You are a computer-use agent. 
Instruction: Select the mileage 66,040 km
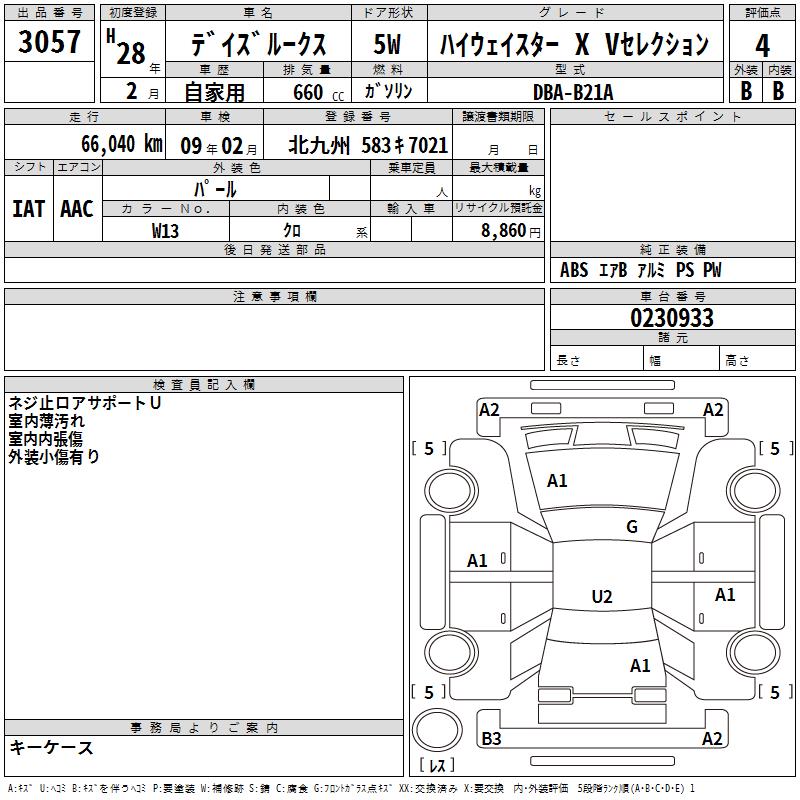pyautogui.click(x=122, y=144)
